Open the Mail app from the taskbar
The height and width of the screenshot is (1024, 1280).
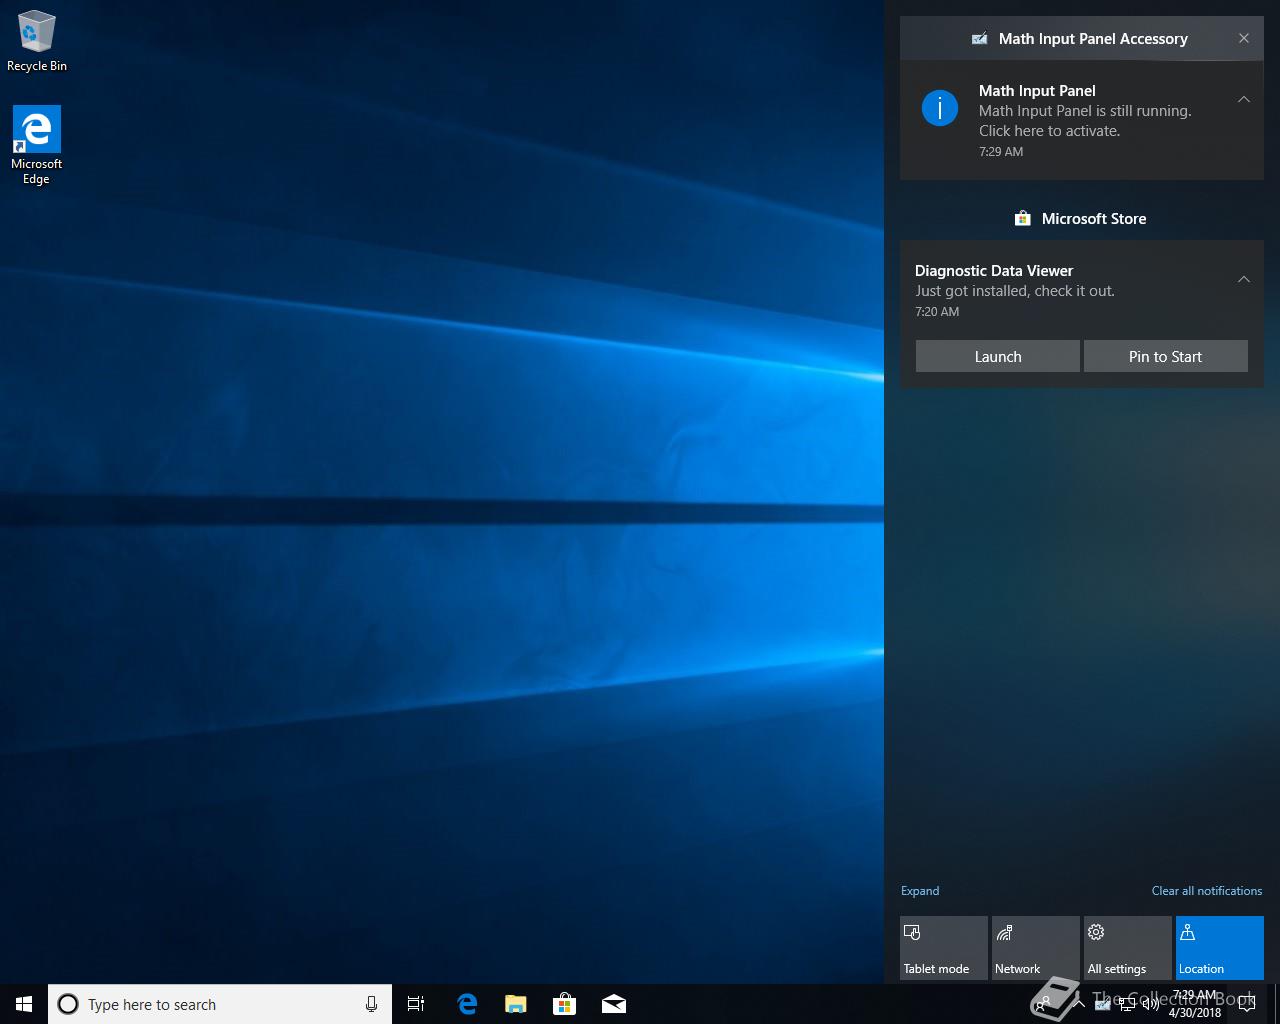coord(614,1004)
